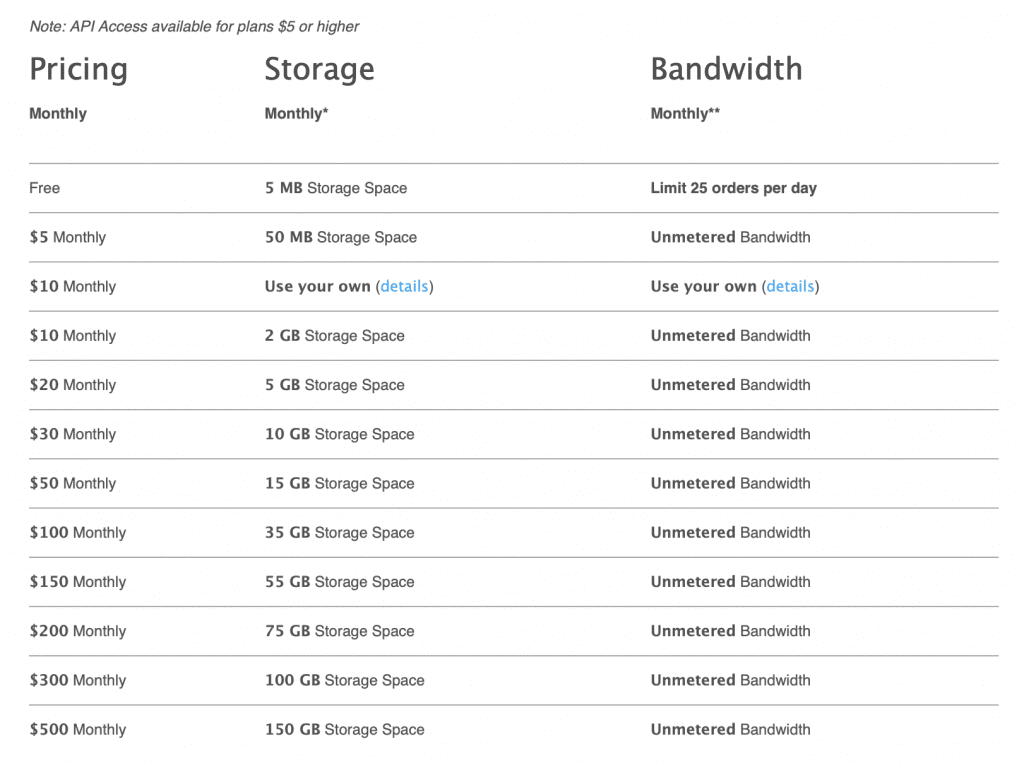The image size is (1024, 770).
Task: Click "150 GB Storage Space" text
Action: pos(344,729)
